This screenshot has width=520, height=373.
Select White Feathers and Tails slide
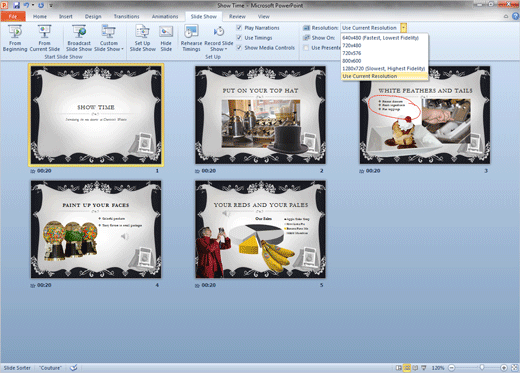(x=425, y=115)
